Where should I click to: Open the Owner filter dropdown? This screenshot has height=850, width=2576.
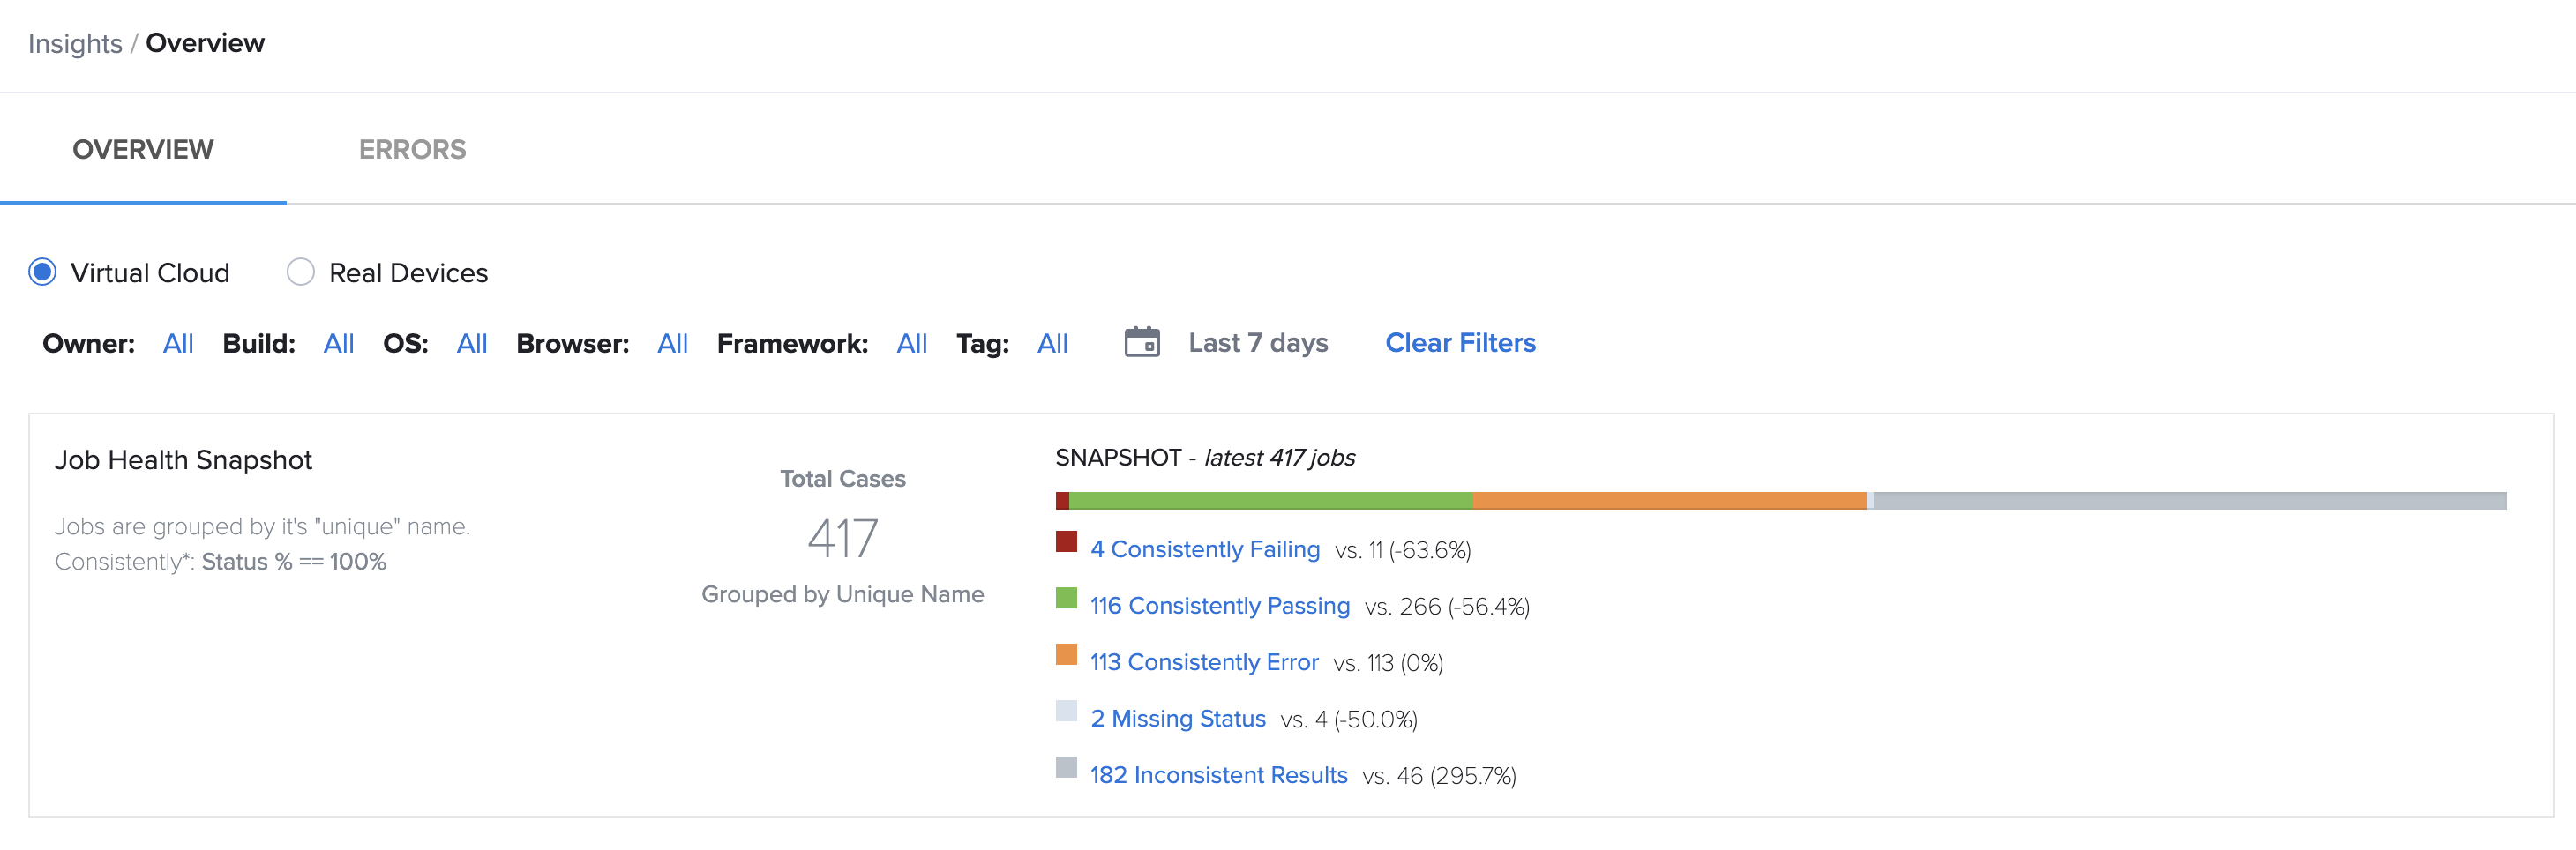click(178, 343)
